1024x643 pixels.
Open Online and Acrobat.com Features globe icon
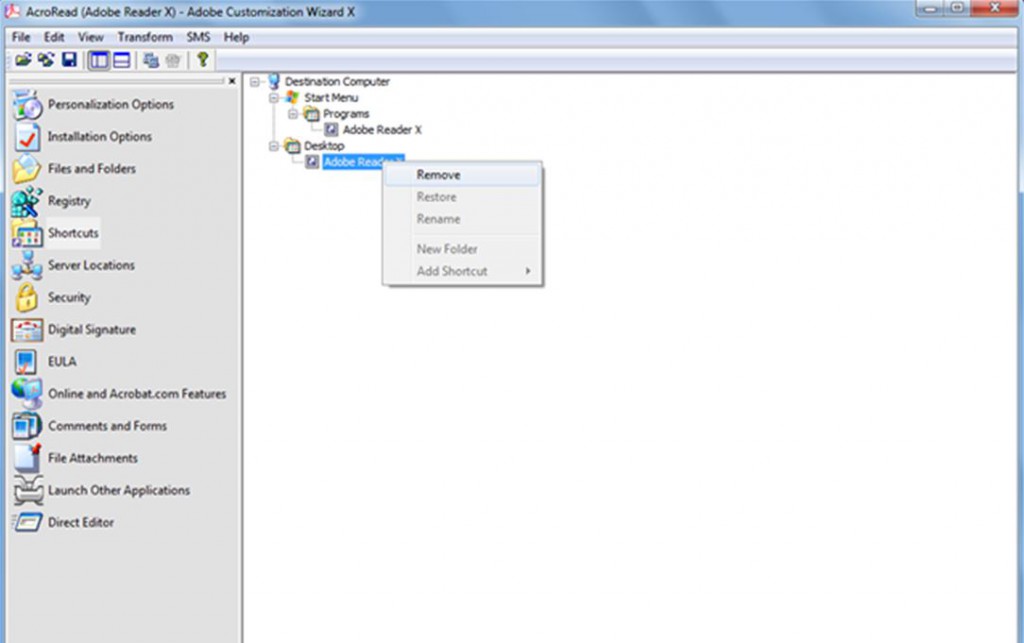tap(27, 394)
